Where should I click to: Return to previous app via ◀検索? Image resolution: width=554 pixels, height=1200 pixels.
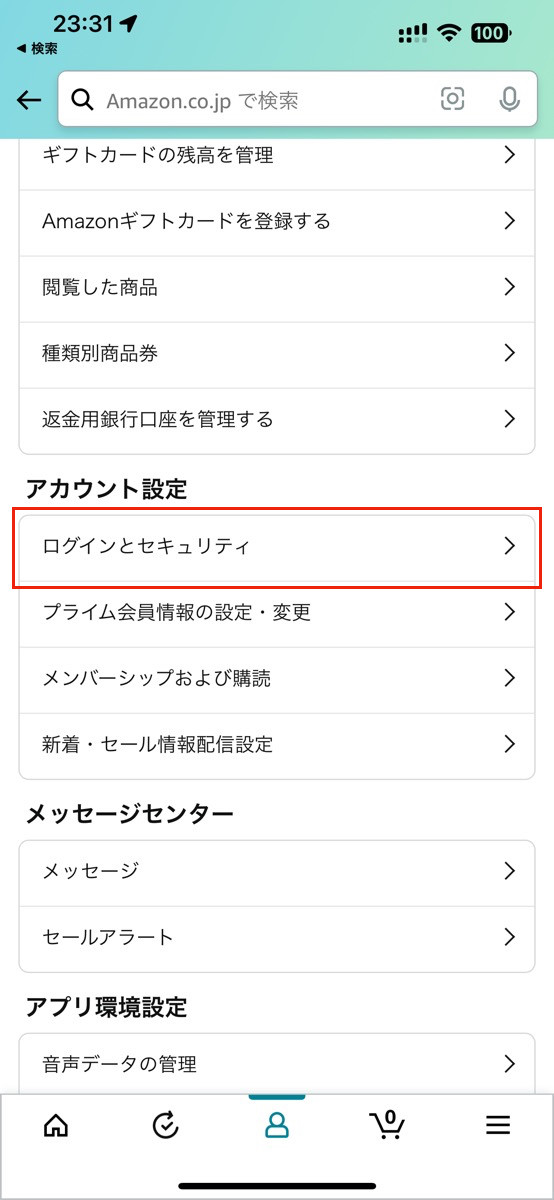coord(37,48)
